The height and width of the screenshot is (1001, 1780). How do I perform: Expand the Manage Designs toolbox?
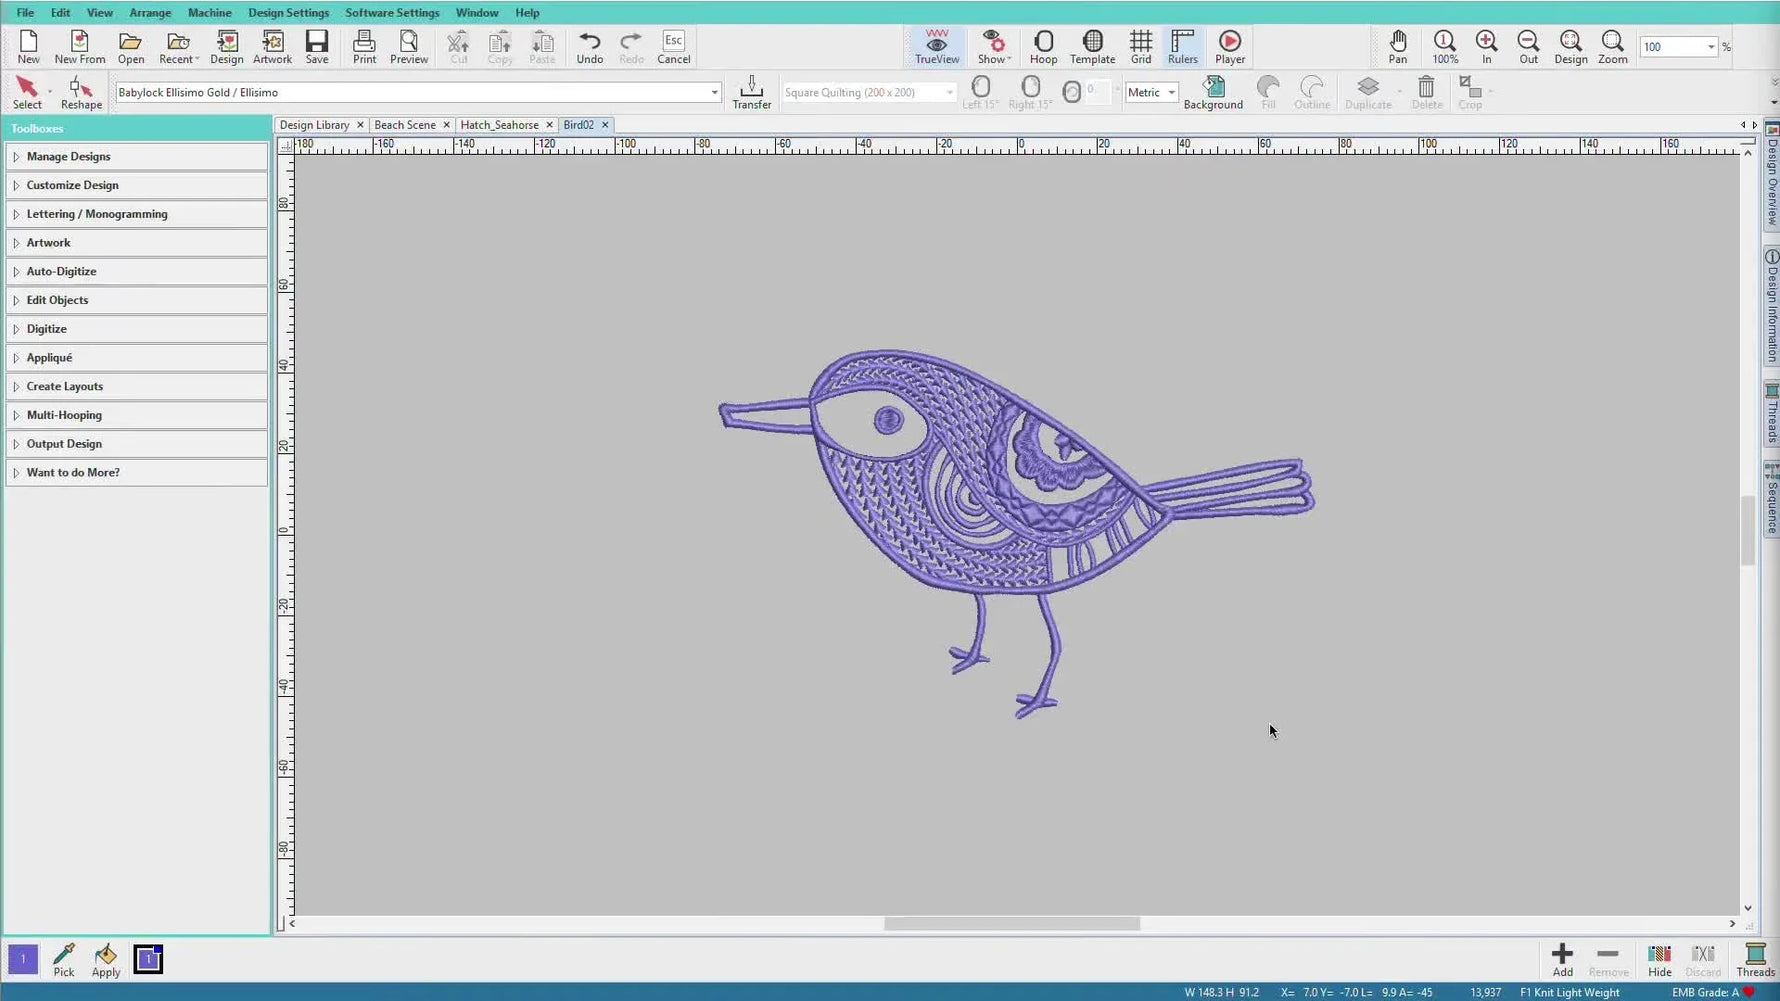coord(137,157)
